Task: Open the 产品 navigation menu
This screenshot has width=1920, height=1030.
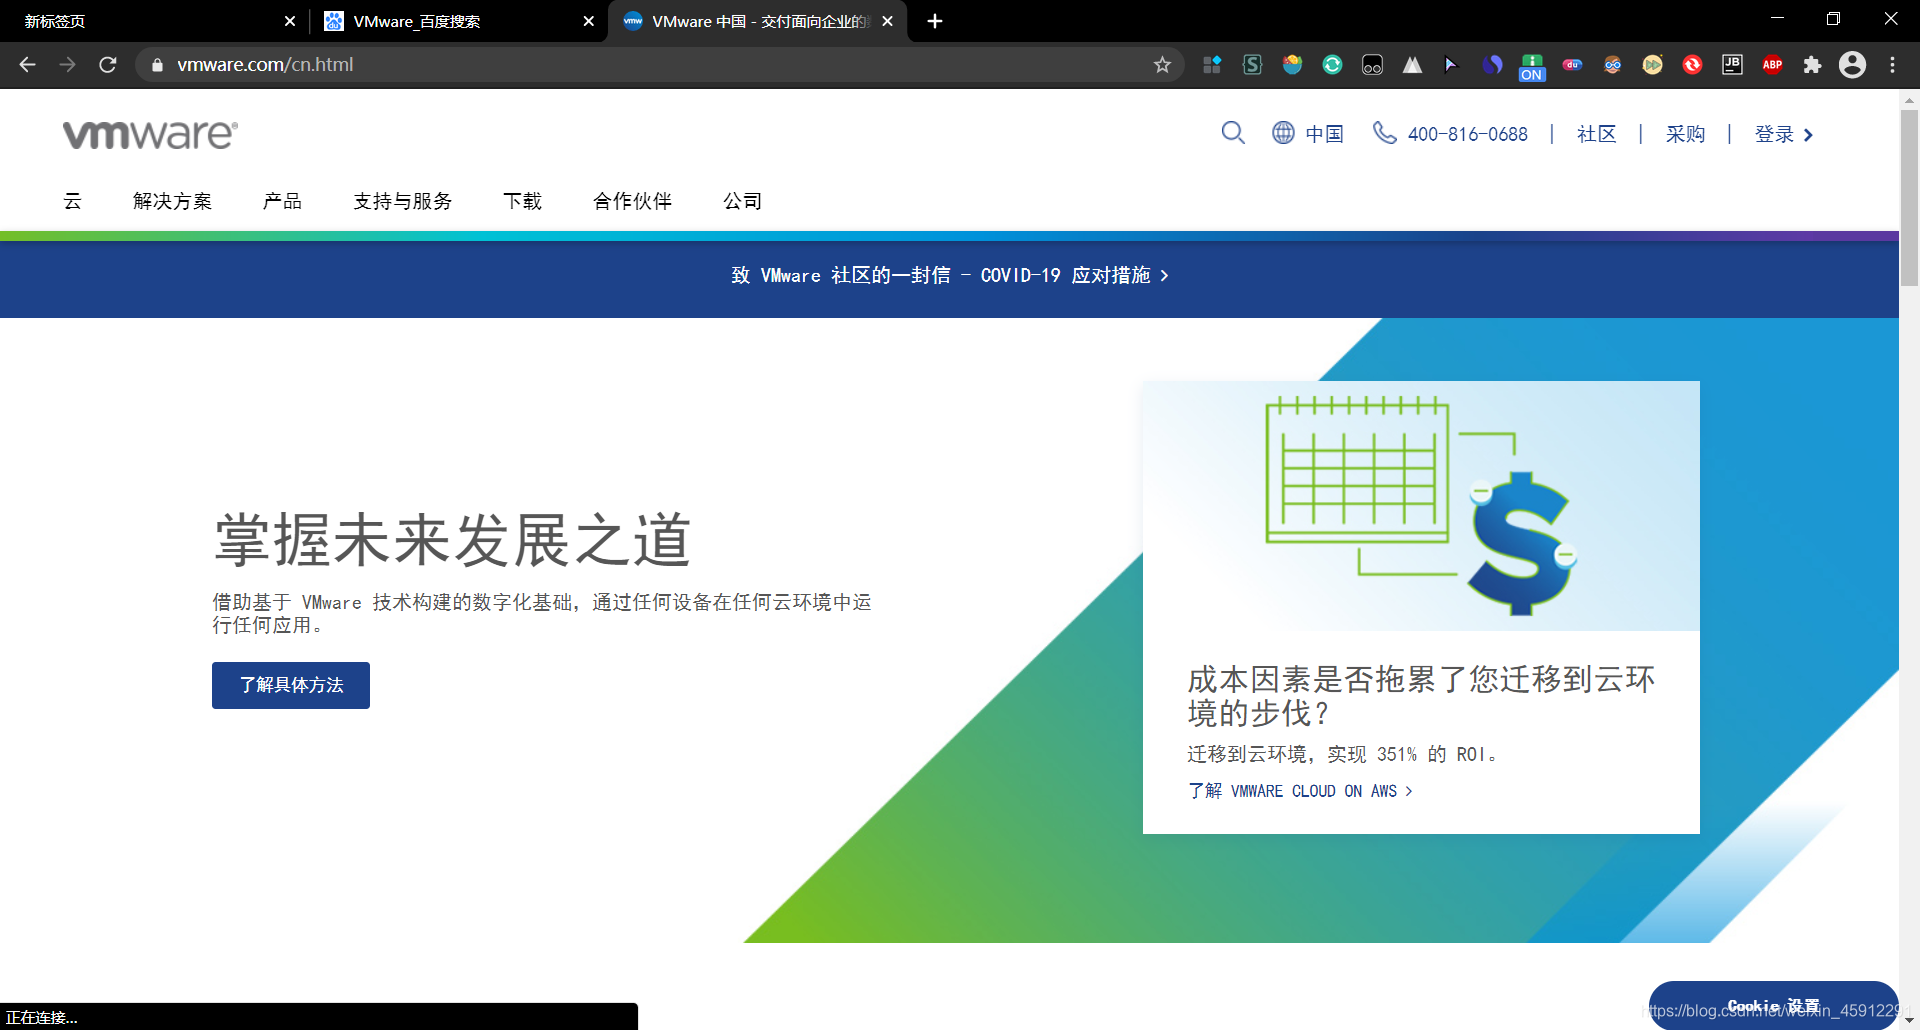Action: pos(282,201)
